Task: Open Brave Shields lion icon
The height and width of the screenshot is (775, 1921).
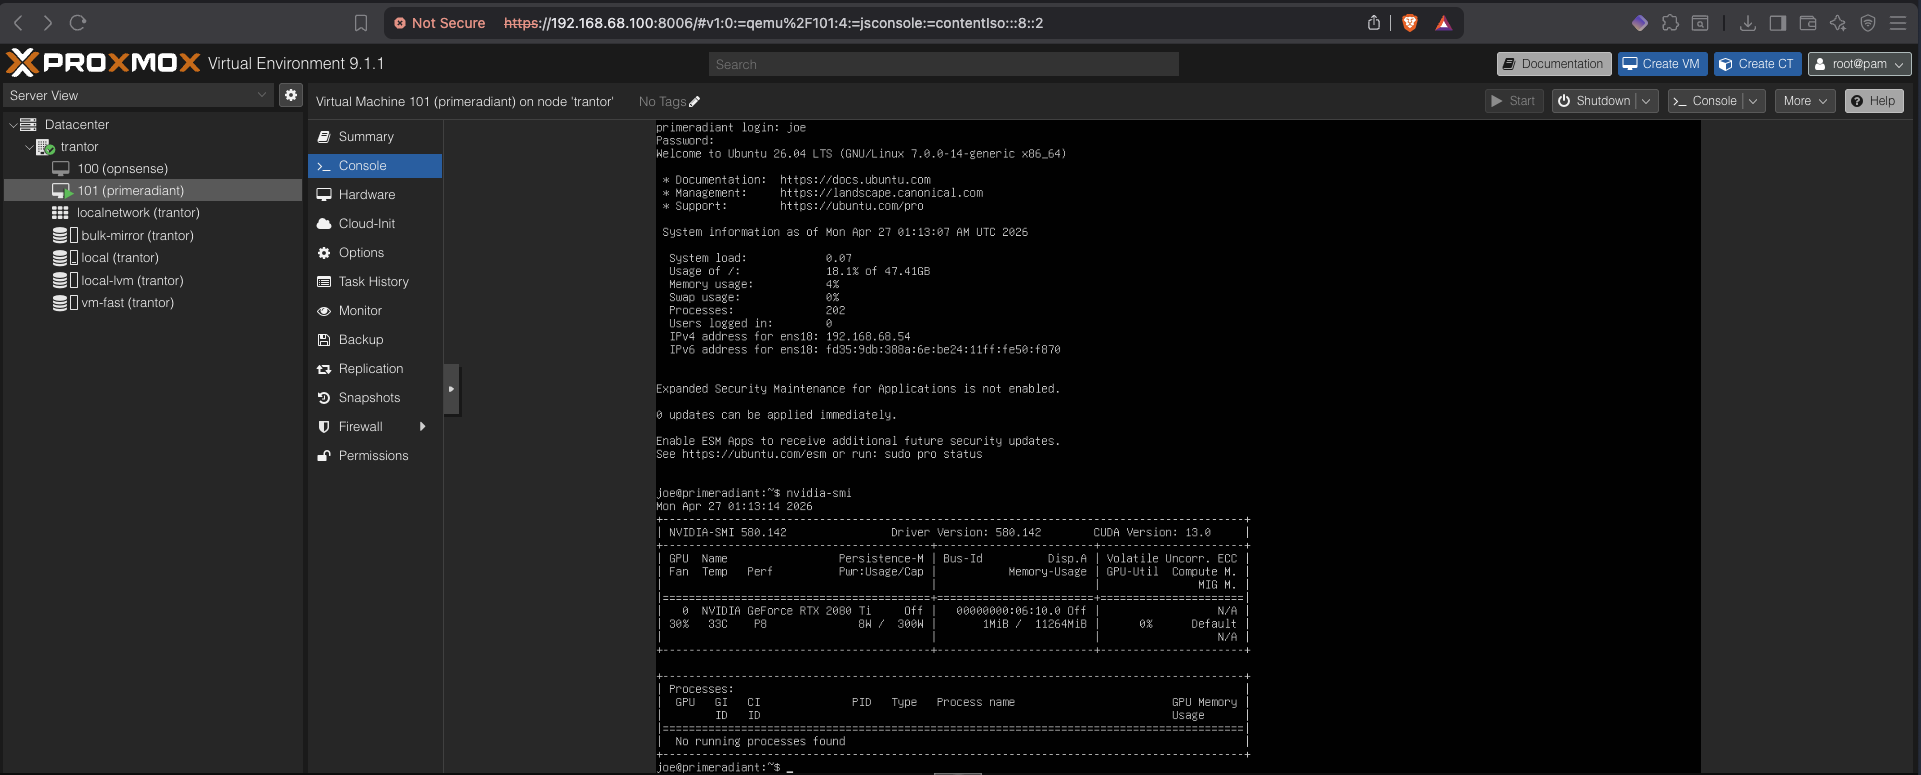Action: (x=1410, y=22)
